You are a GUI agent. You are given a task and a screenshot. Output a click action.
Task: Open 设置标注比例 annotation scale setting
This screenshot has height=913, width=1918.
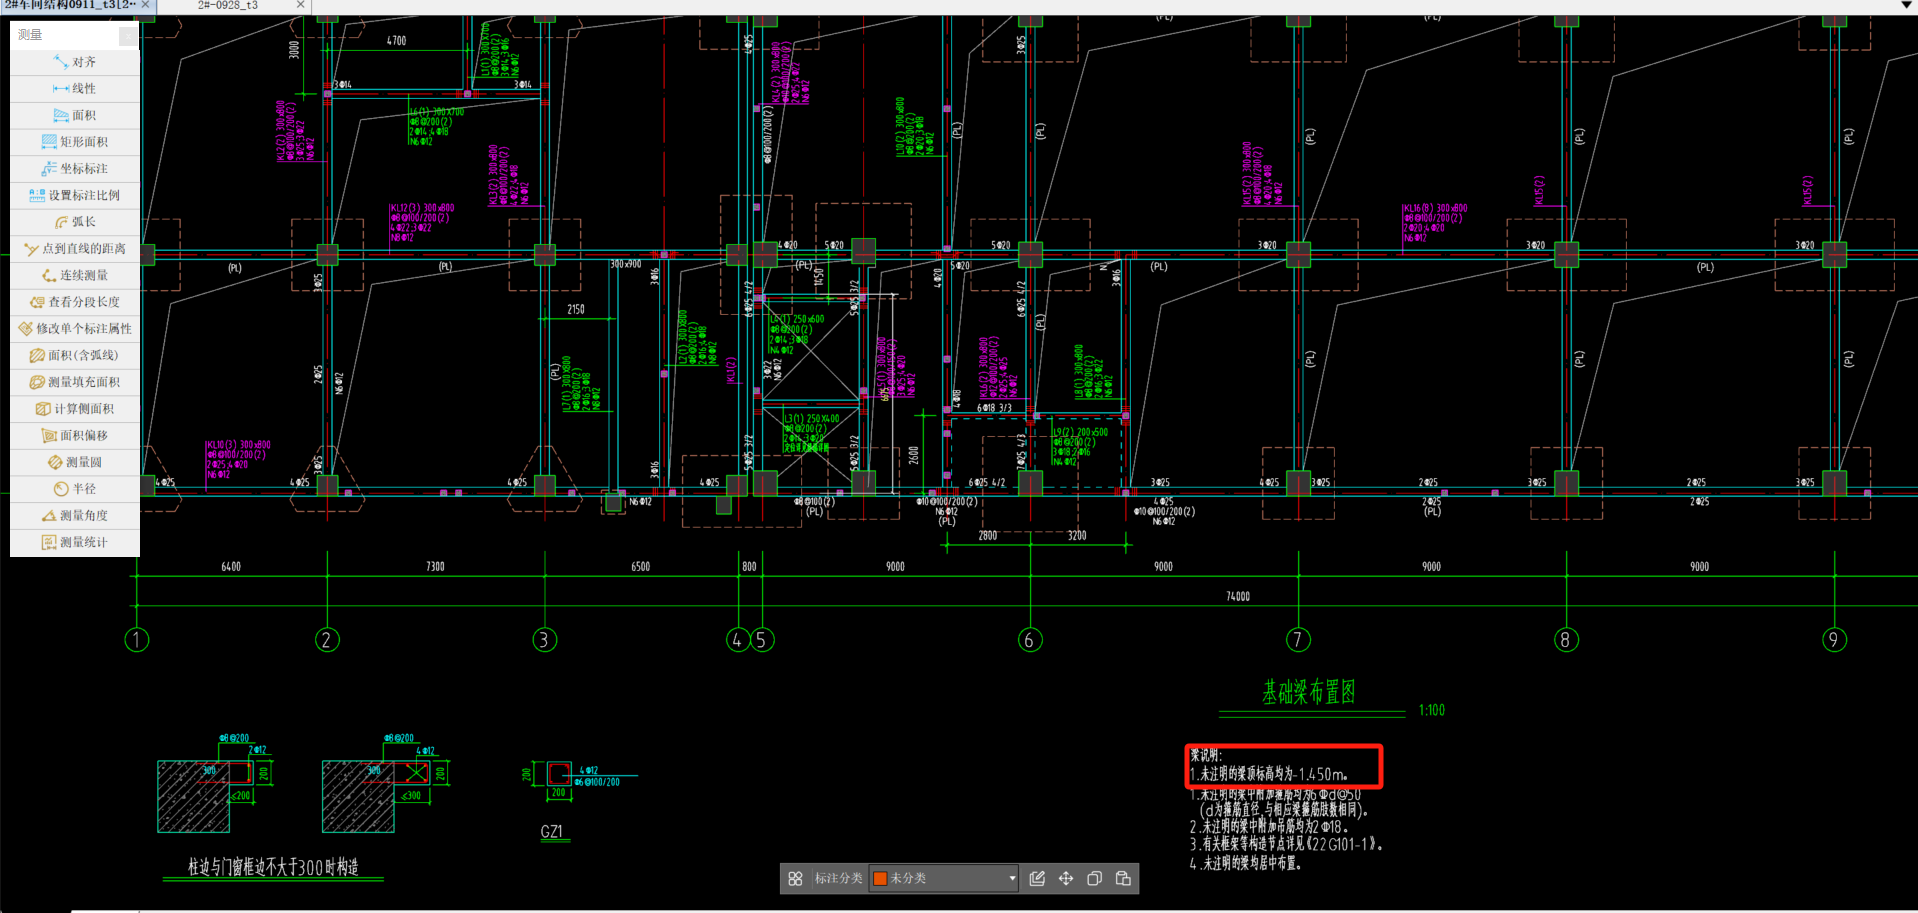click(x=75, y=195)
